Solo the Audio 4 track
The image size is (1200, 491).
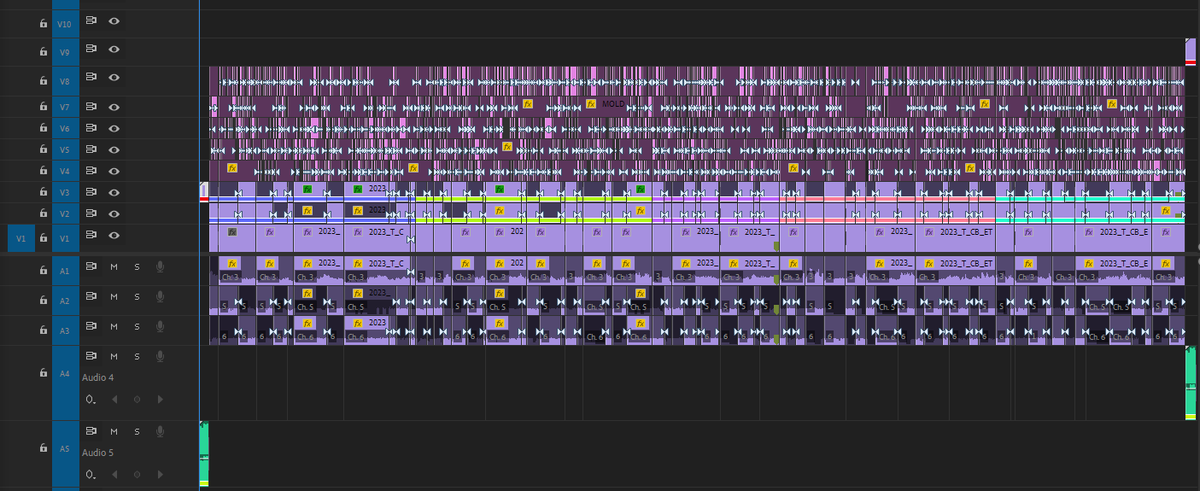pyautogui.click(x=137, y=356)
